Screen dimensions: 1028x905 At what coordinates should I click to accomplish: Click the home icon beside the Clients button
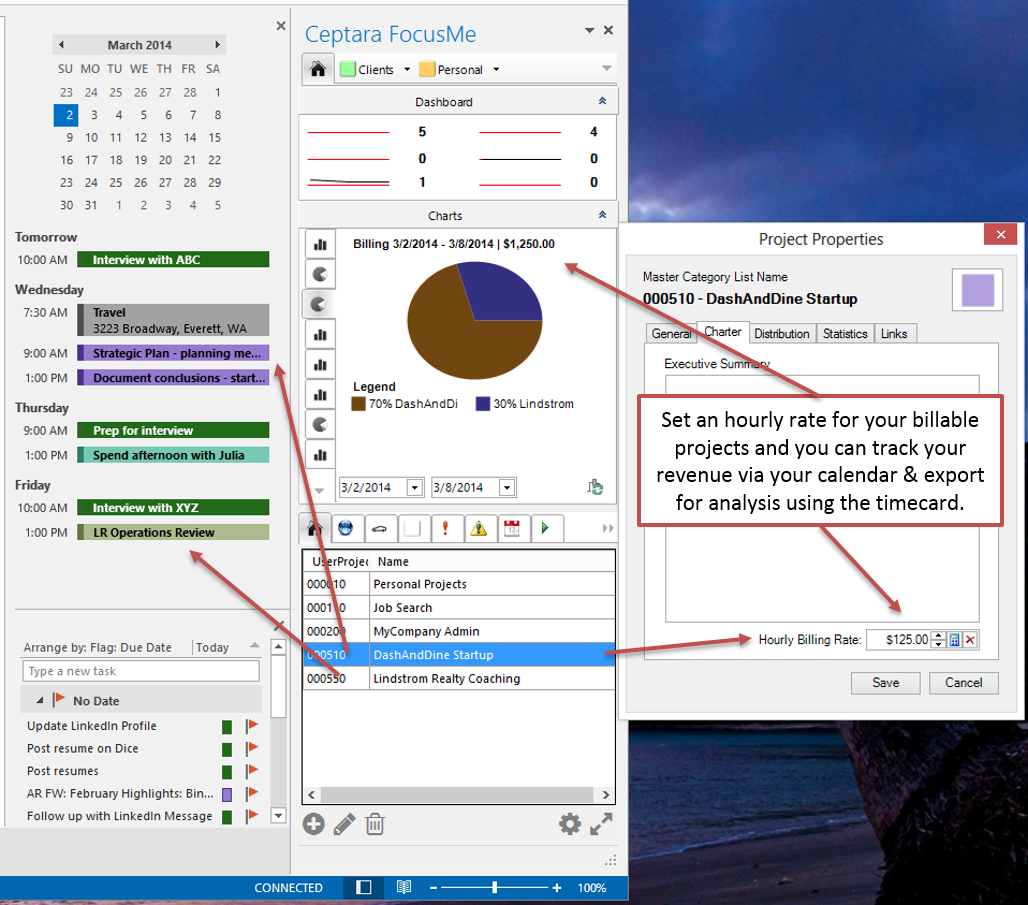pos(318,69)
